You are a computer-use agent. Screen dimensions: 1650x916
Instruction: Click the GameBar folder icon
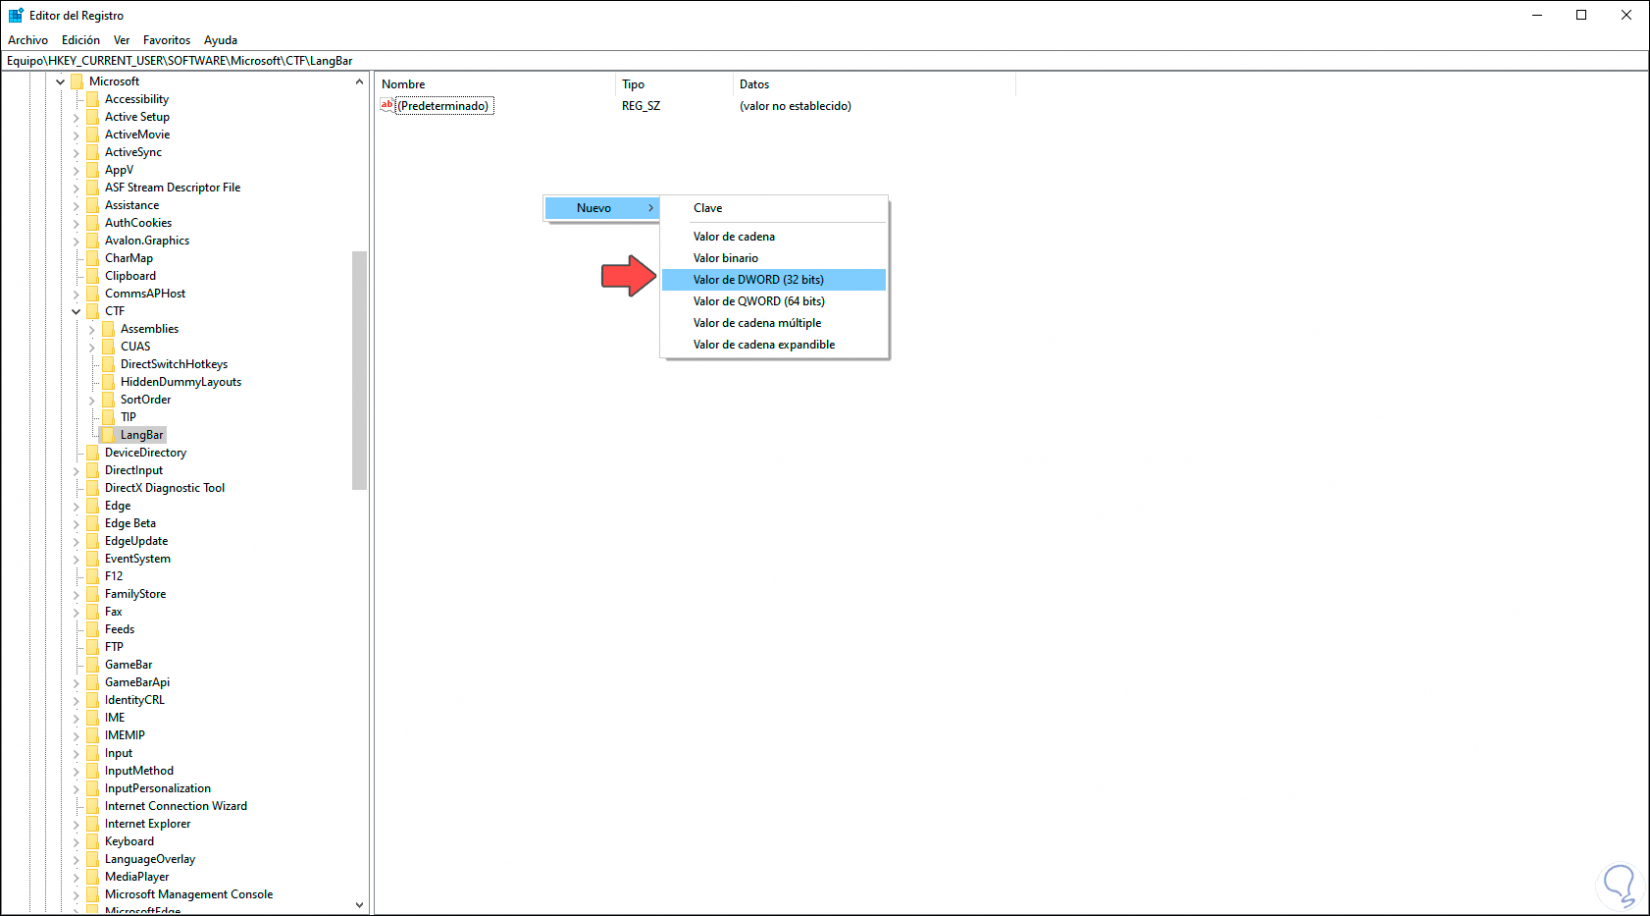[x=92, y=665]
